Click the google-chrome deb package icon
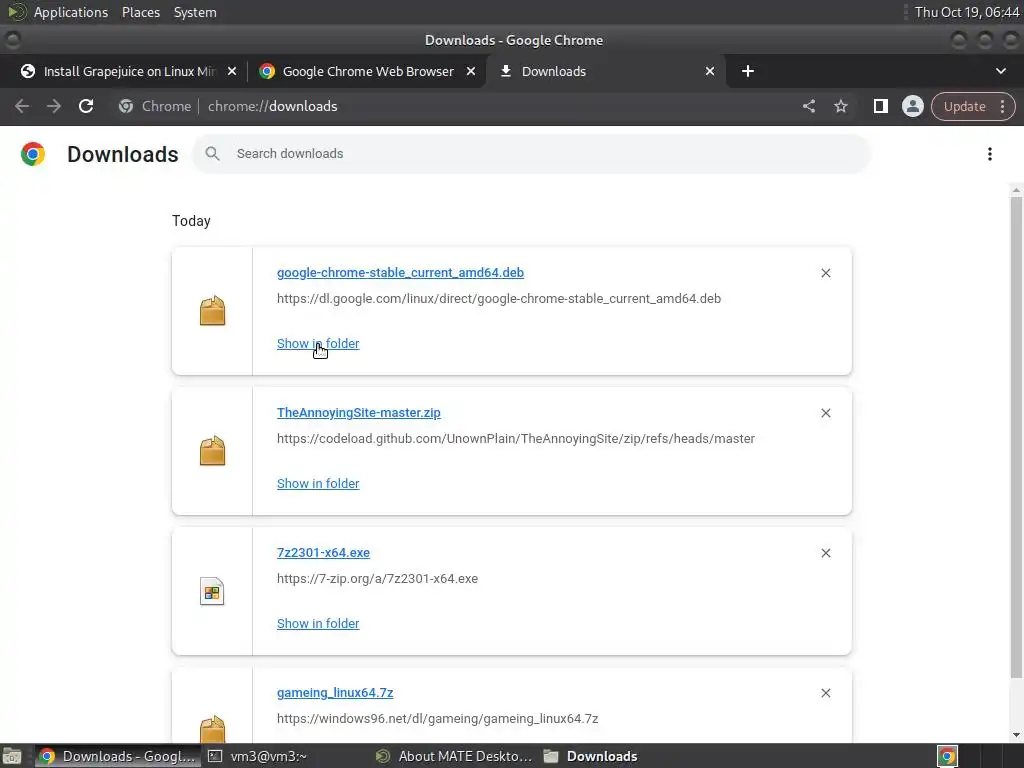 (x=212, y=311)
